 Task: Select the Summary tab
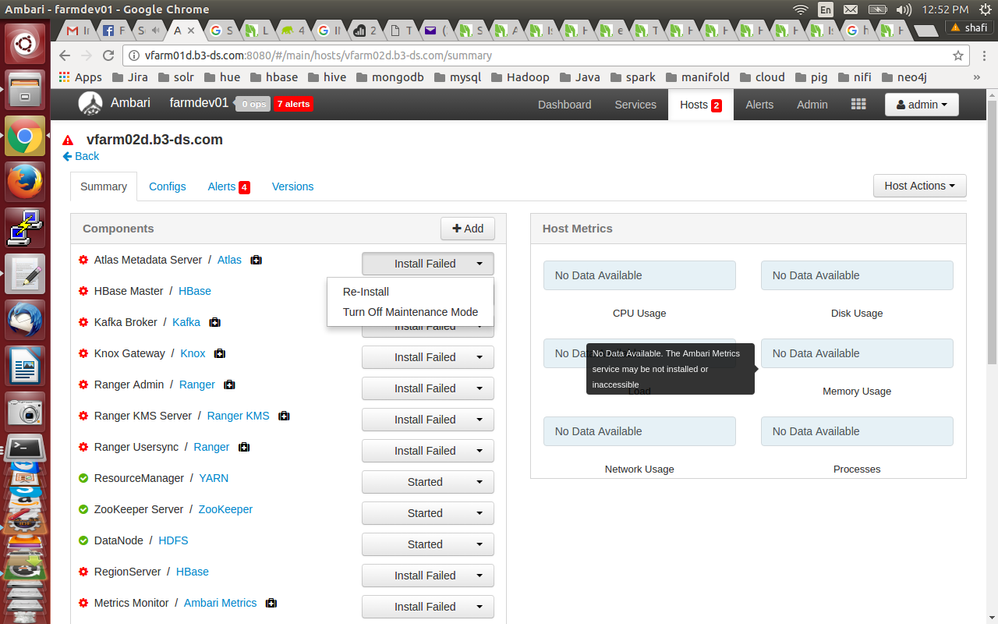pyautogui.click(x=103, y=187)
